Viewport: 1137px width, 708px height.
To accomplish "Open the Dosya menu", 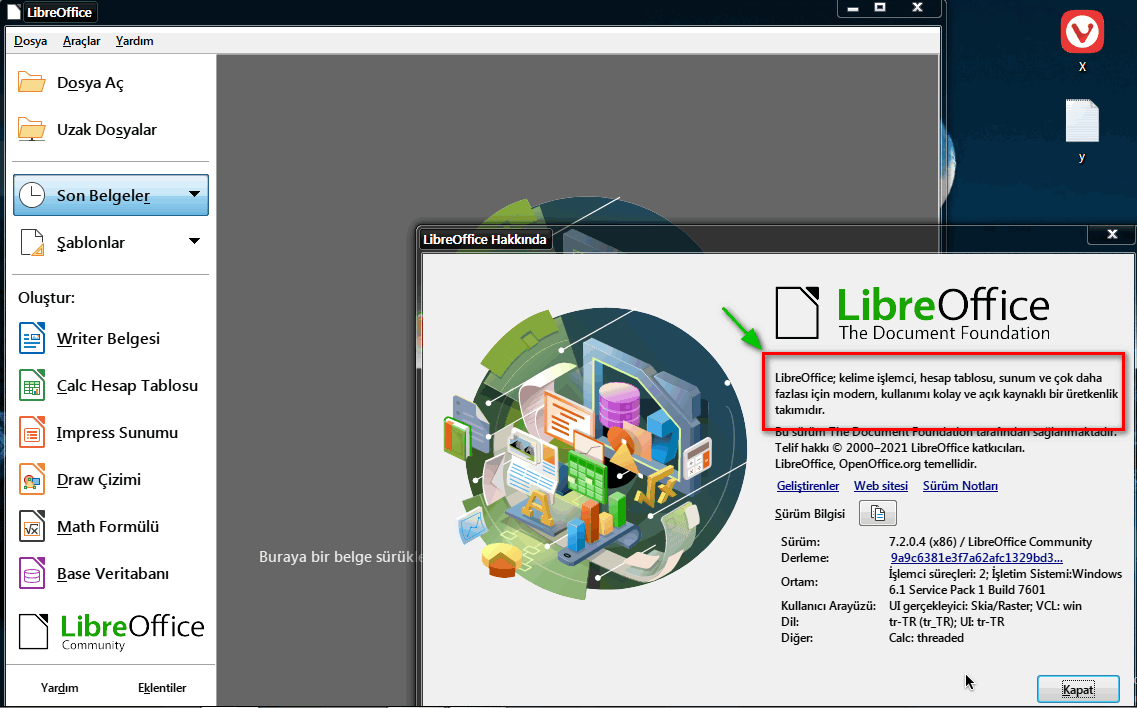I will [x=30, y=41].
